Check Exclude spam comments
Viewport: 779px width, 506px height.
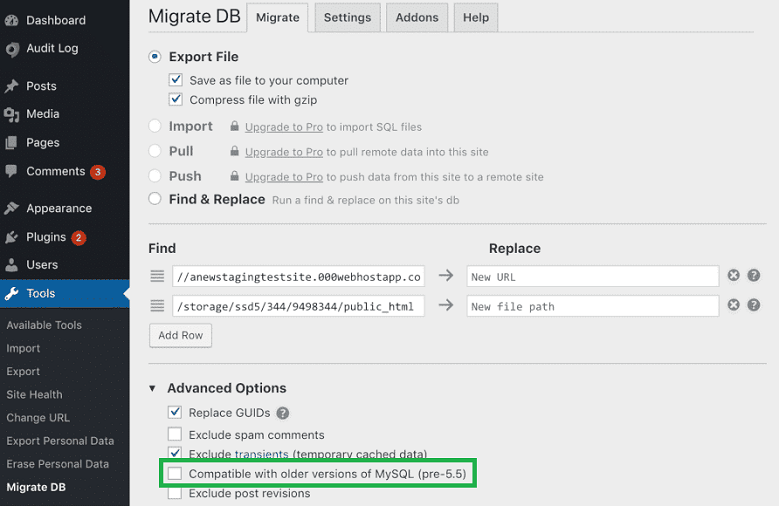coord(174,434)
